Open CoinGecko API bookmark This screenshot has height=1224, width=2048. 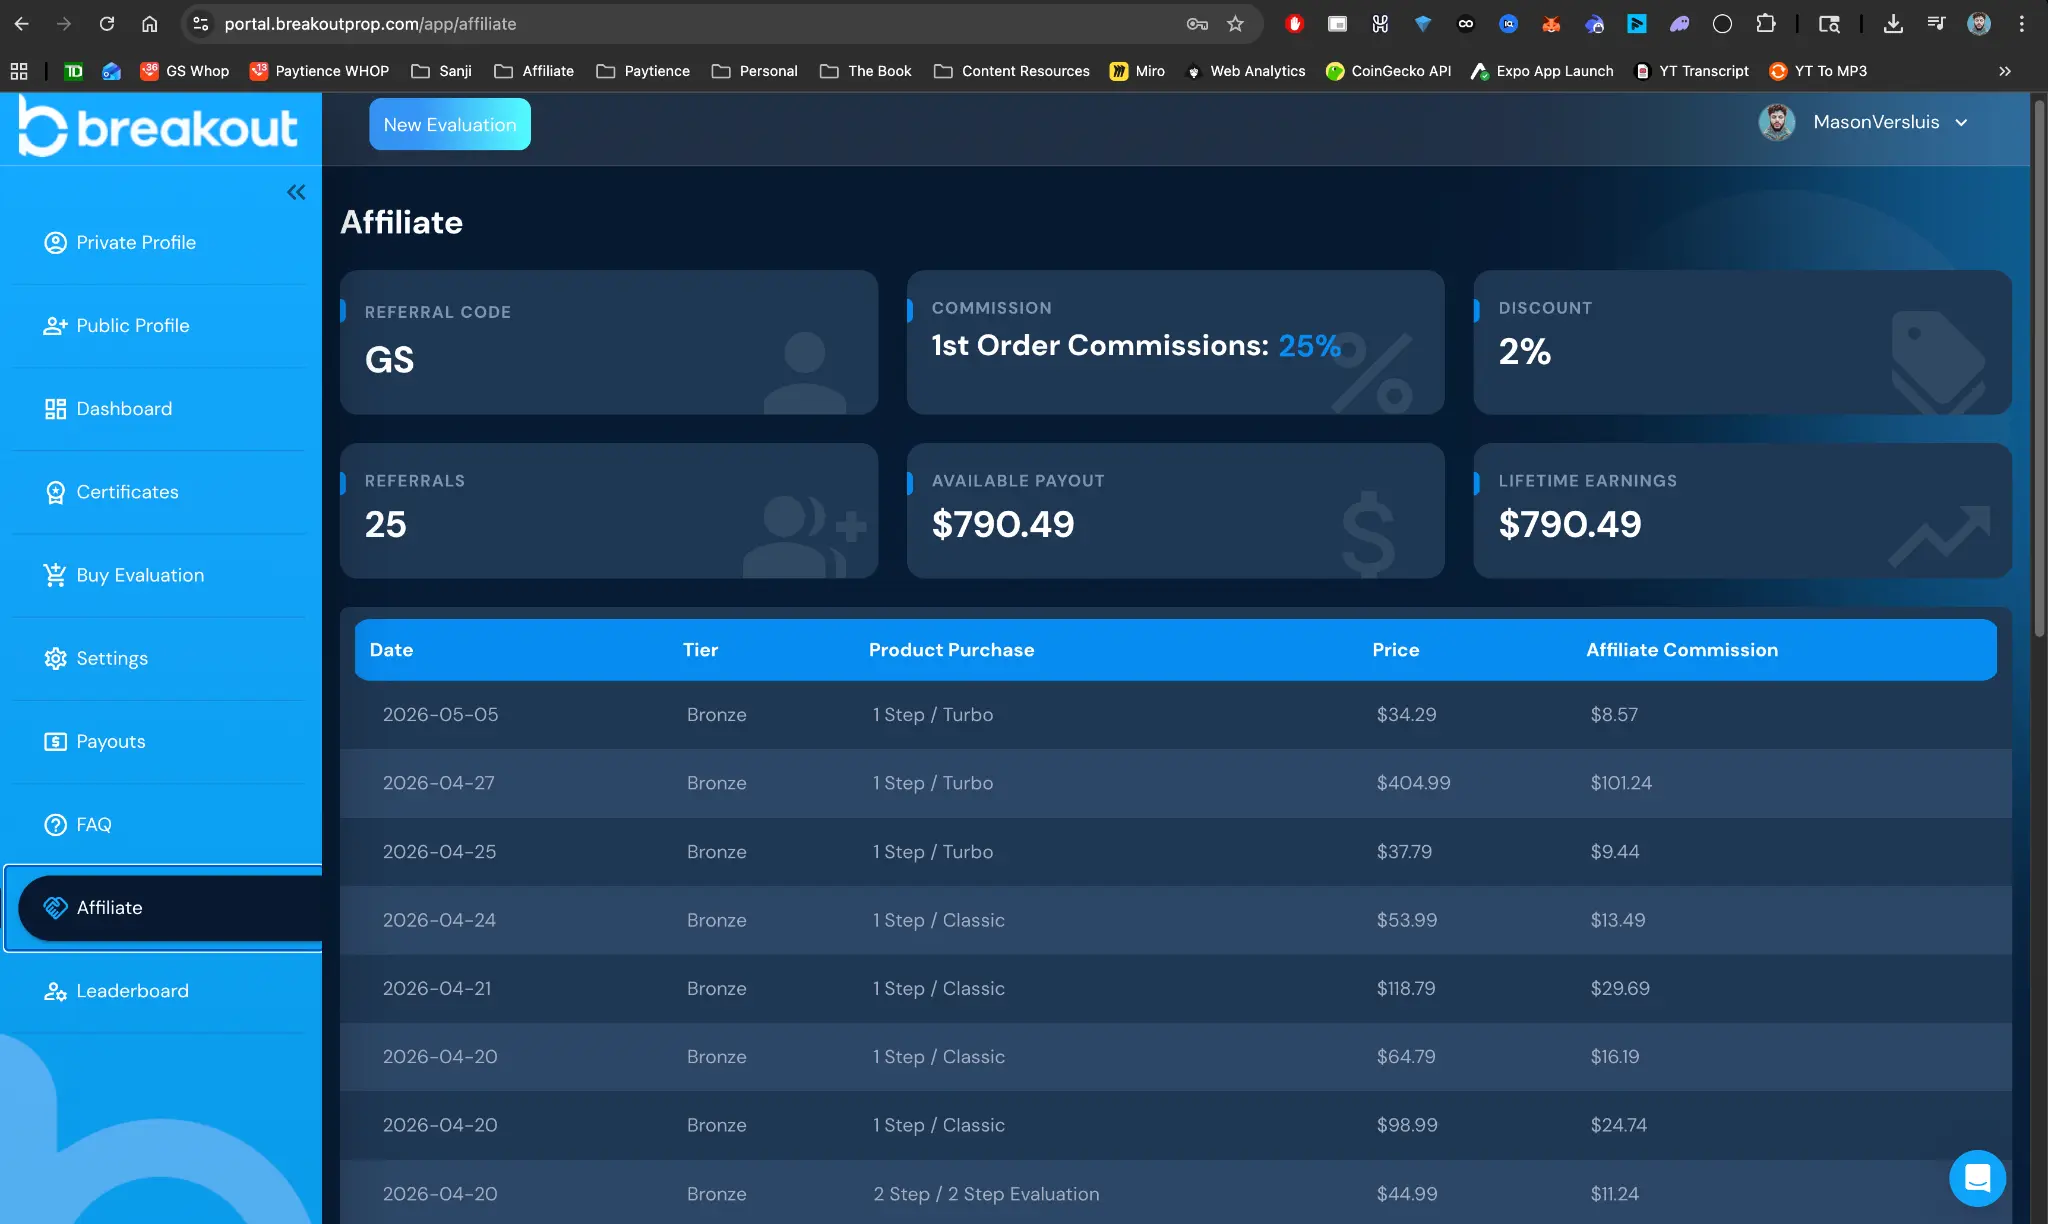coord(1388,71)
